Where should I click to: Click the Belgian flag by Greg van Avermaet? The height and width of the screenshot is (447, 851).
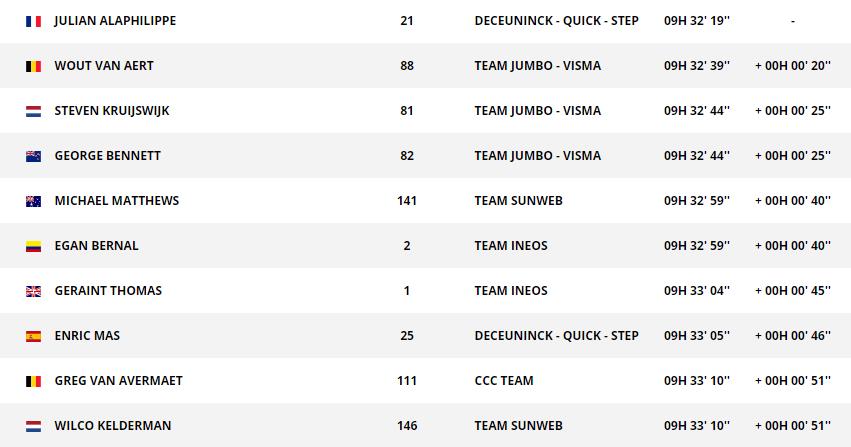(33, 381)
